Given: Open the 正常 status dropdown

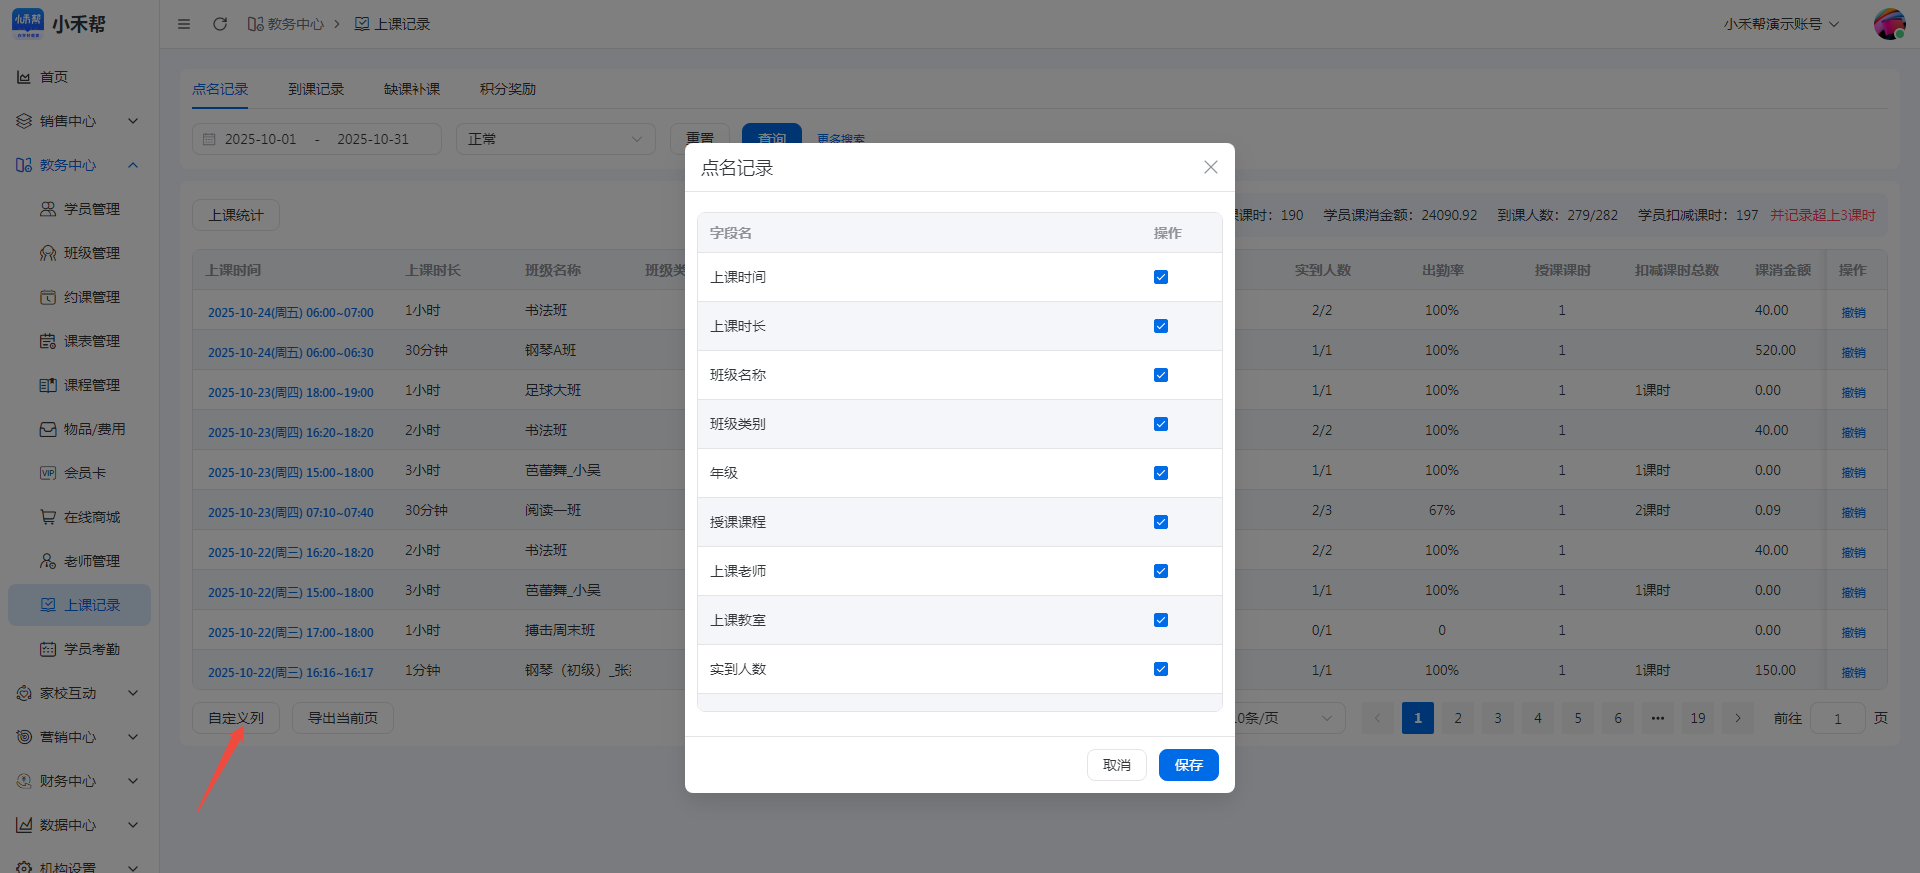Looking at the screenshot, I should 555,139.
